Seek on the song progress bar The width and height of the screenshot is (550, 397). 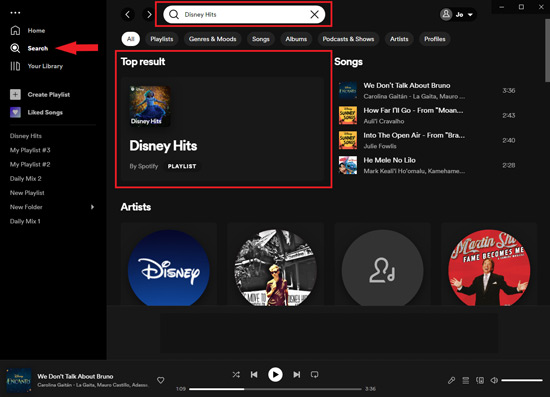point(275,389)
